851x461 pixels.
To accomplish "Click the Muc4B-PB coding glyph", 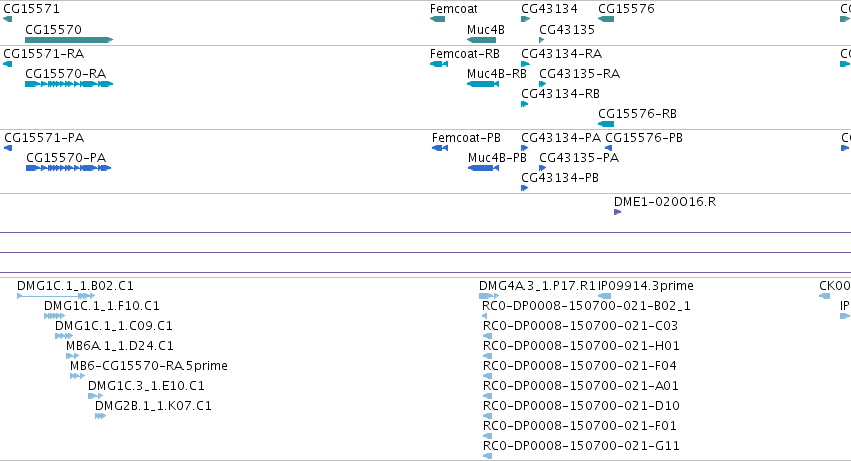I will coord(483,168).
